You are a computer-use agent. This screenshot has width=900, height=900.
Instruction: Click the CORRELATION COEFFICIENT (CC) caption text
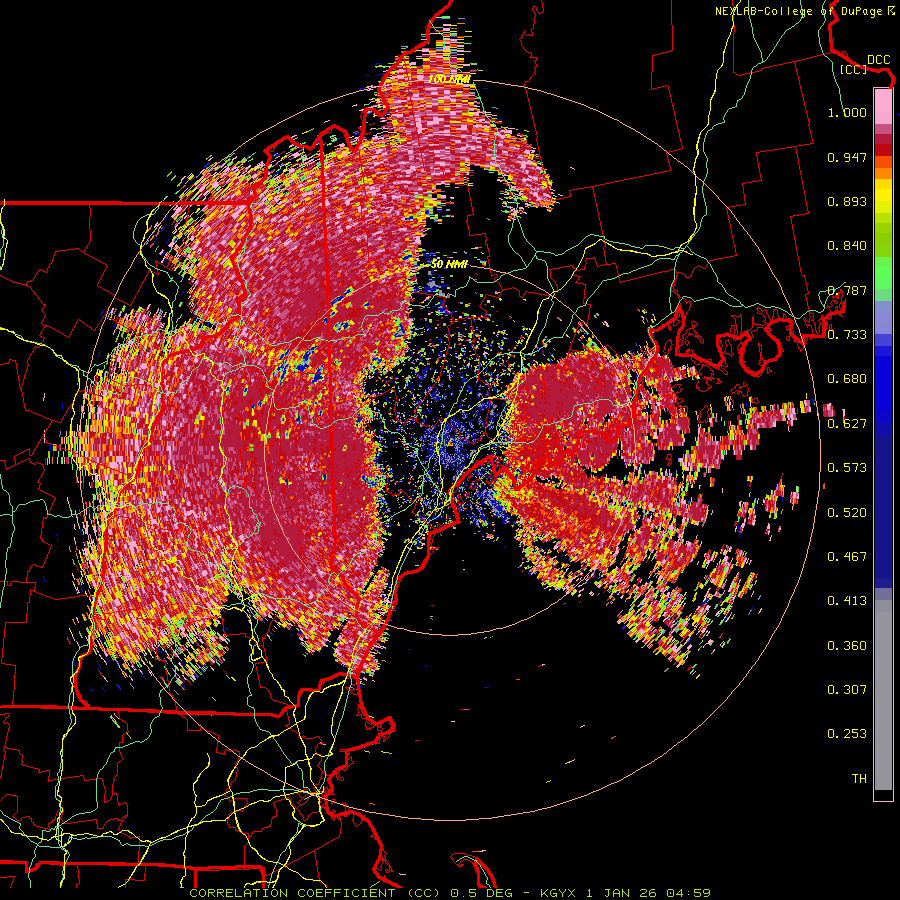click(315, 893)
